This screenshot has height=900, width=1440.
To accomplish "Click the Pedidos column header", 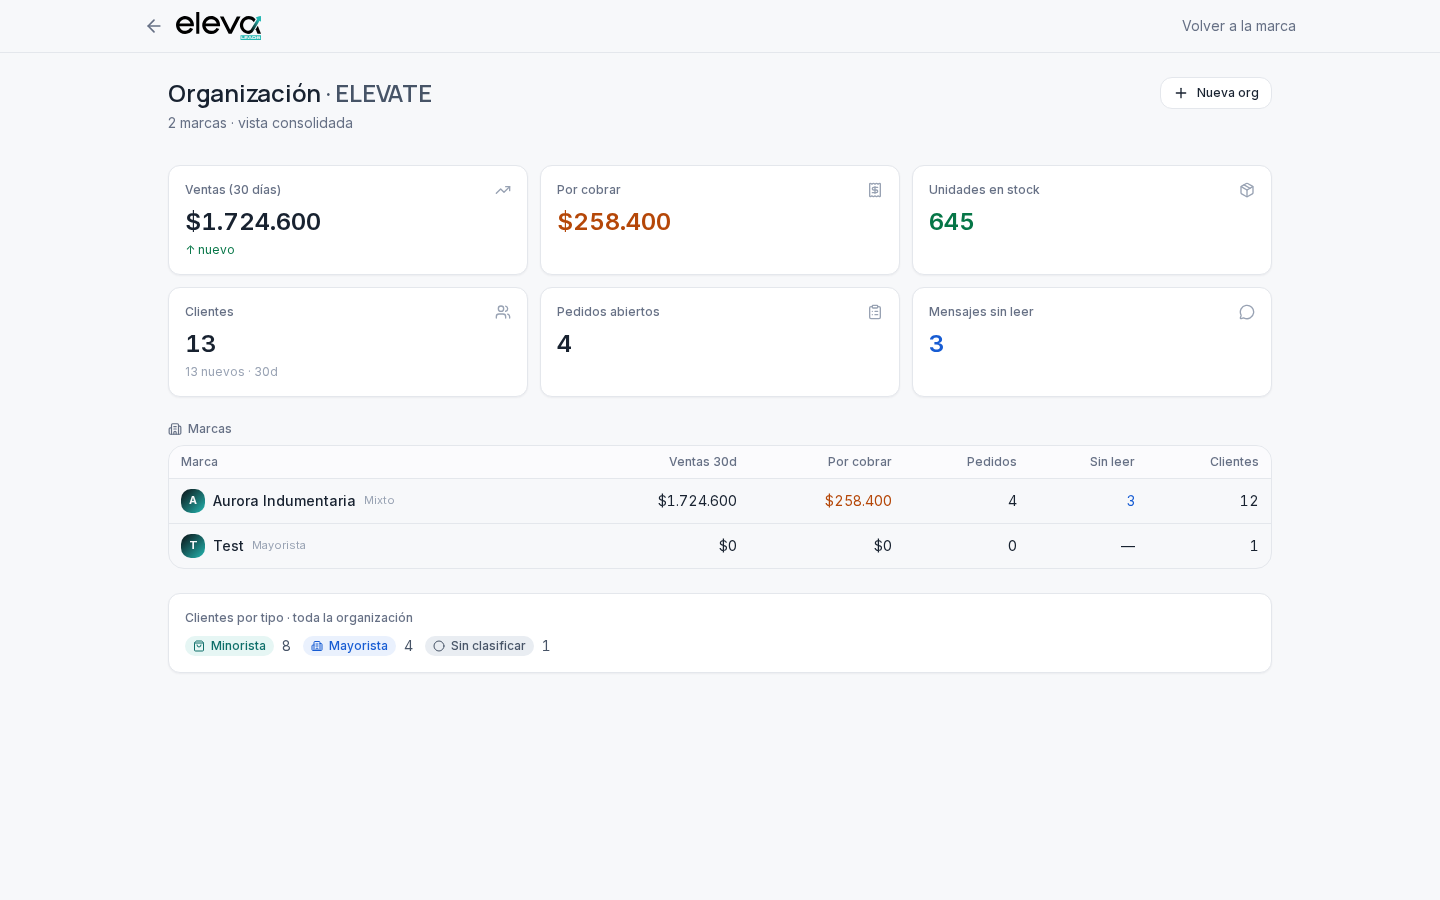I will (x=992, y=462).
